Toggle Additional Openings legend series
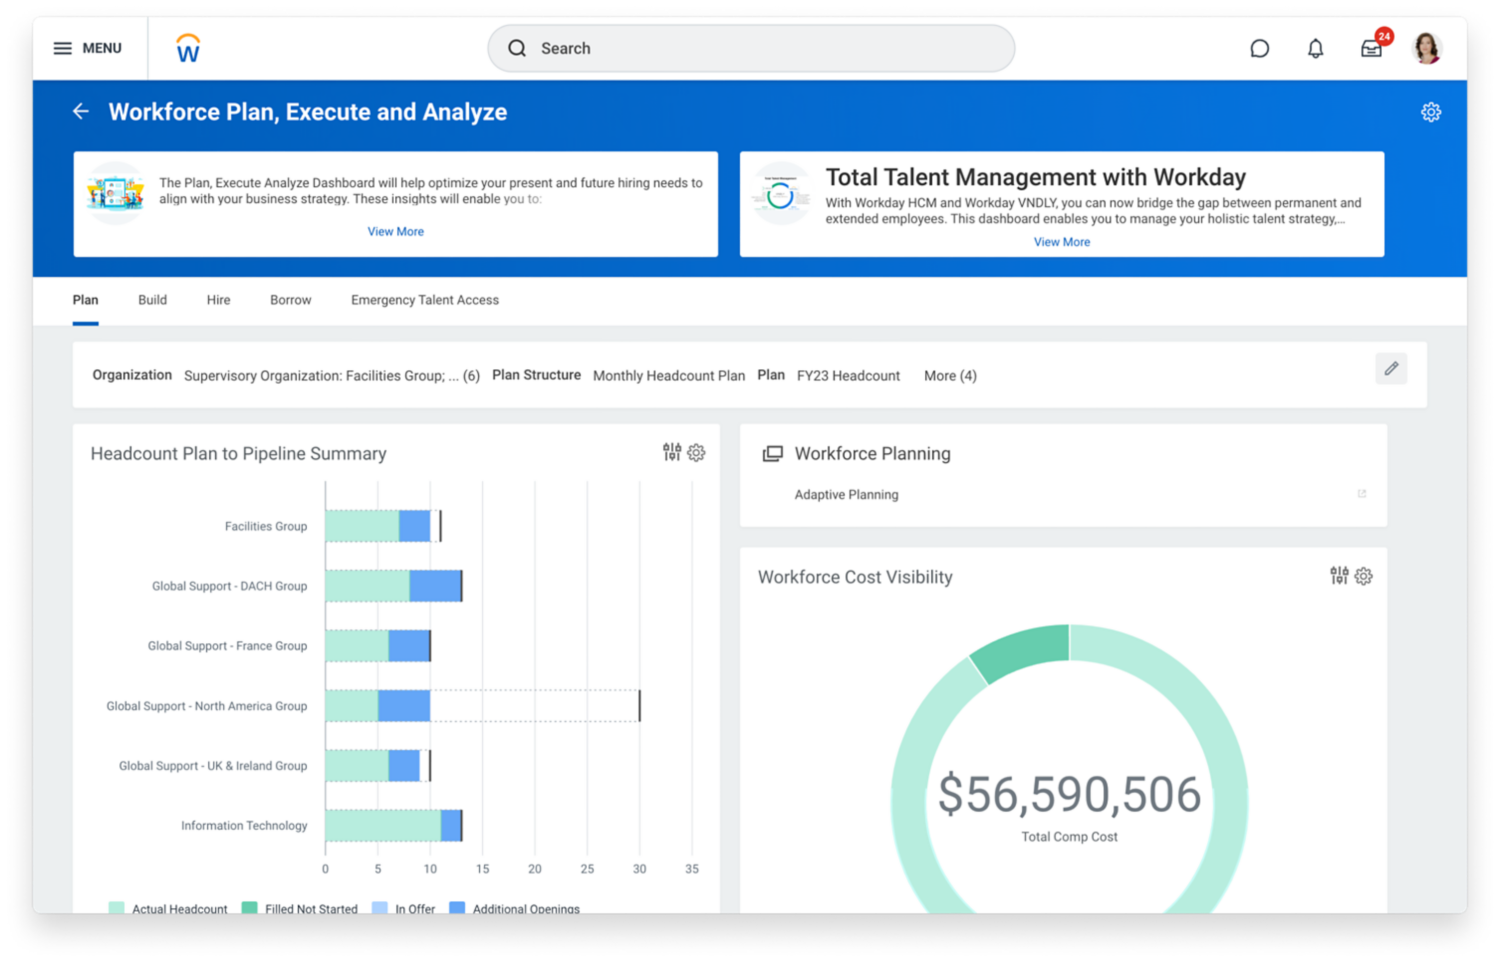 click(x=515, y=908)
